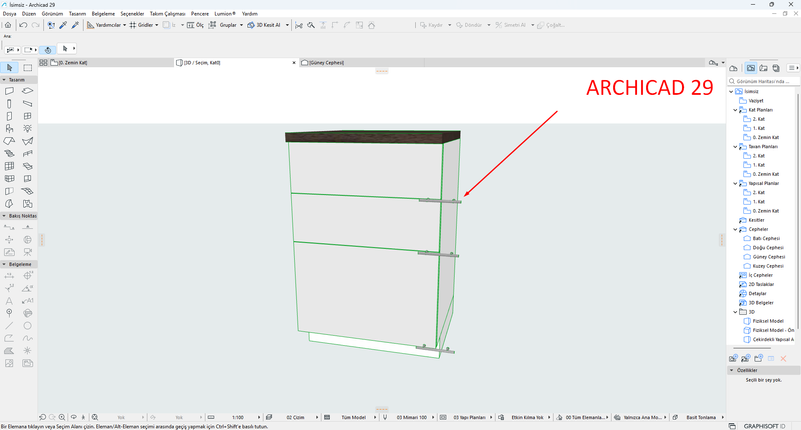Click the 3D Kesit Al button
This screenshot has height=430, width=801.
pos(264,25)
